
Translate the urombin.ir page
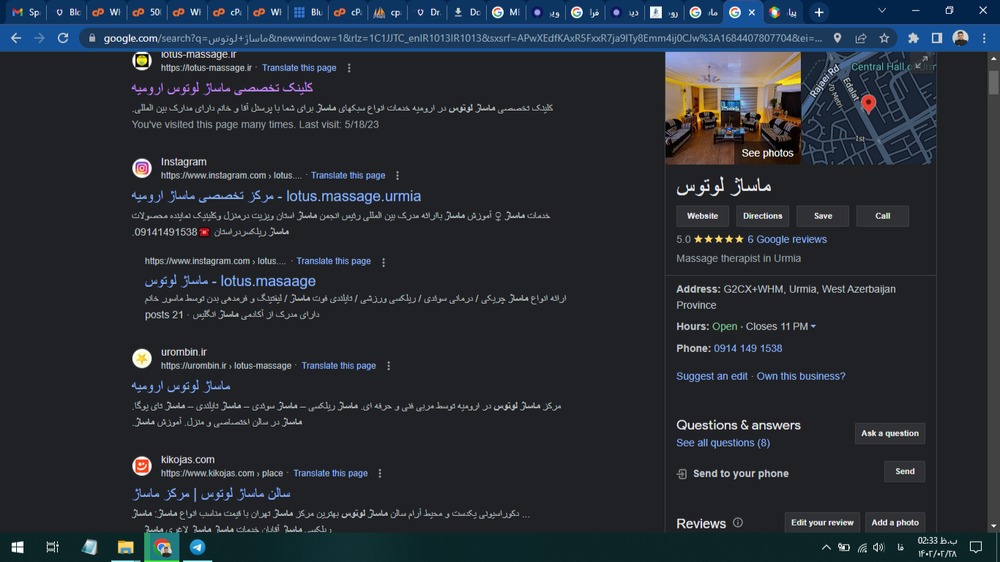339,366
